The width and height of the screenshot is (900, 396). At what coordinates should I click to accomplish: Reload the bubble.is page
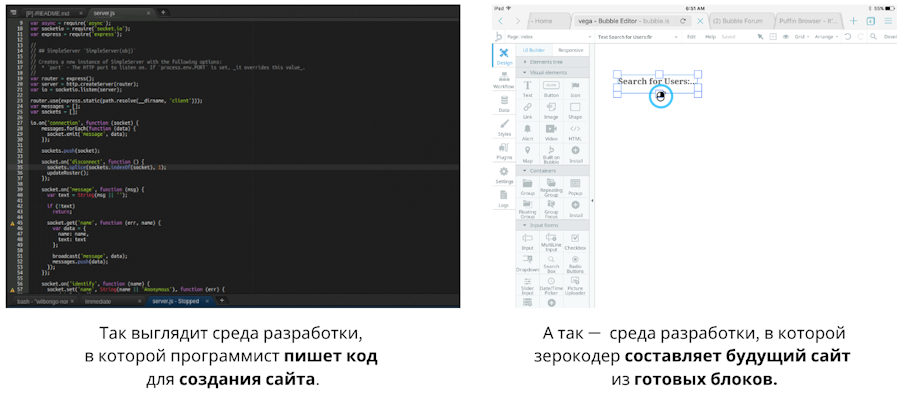pyautogui.click(x=682, y=21)
